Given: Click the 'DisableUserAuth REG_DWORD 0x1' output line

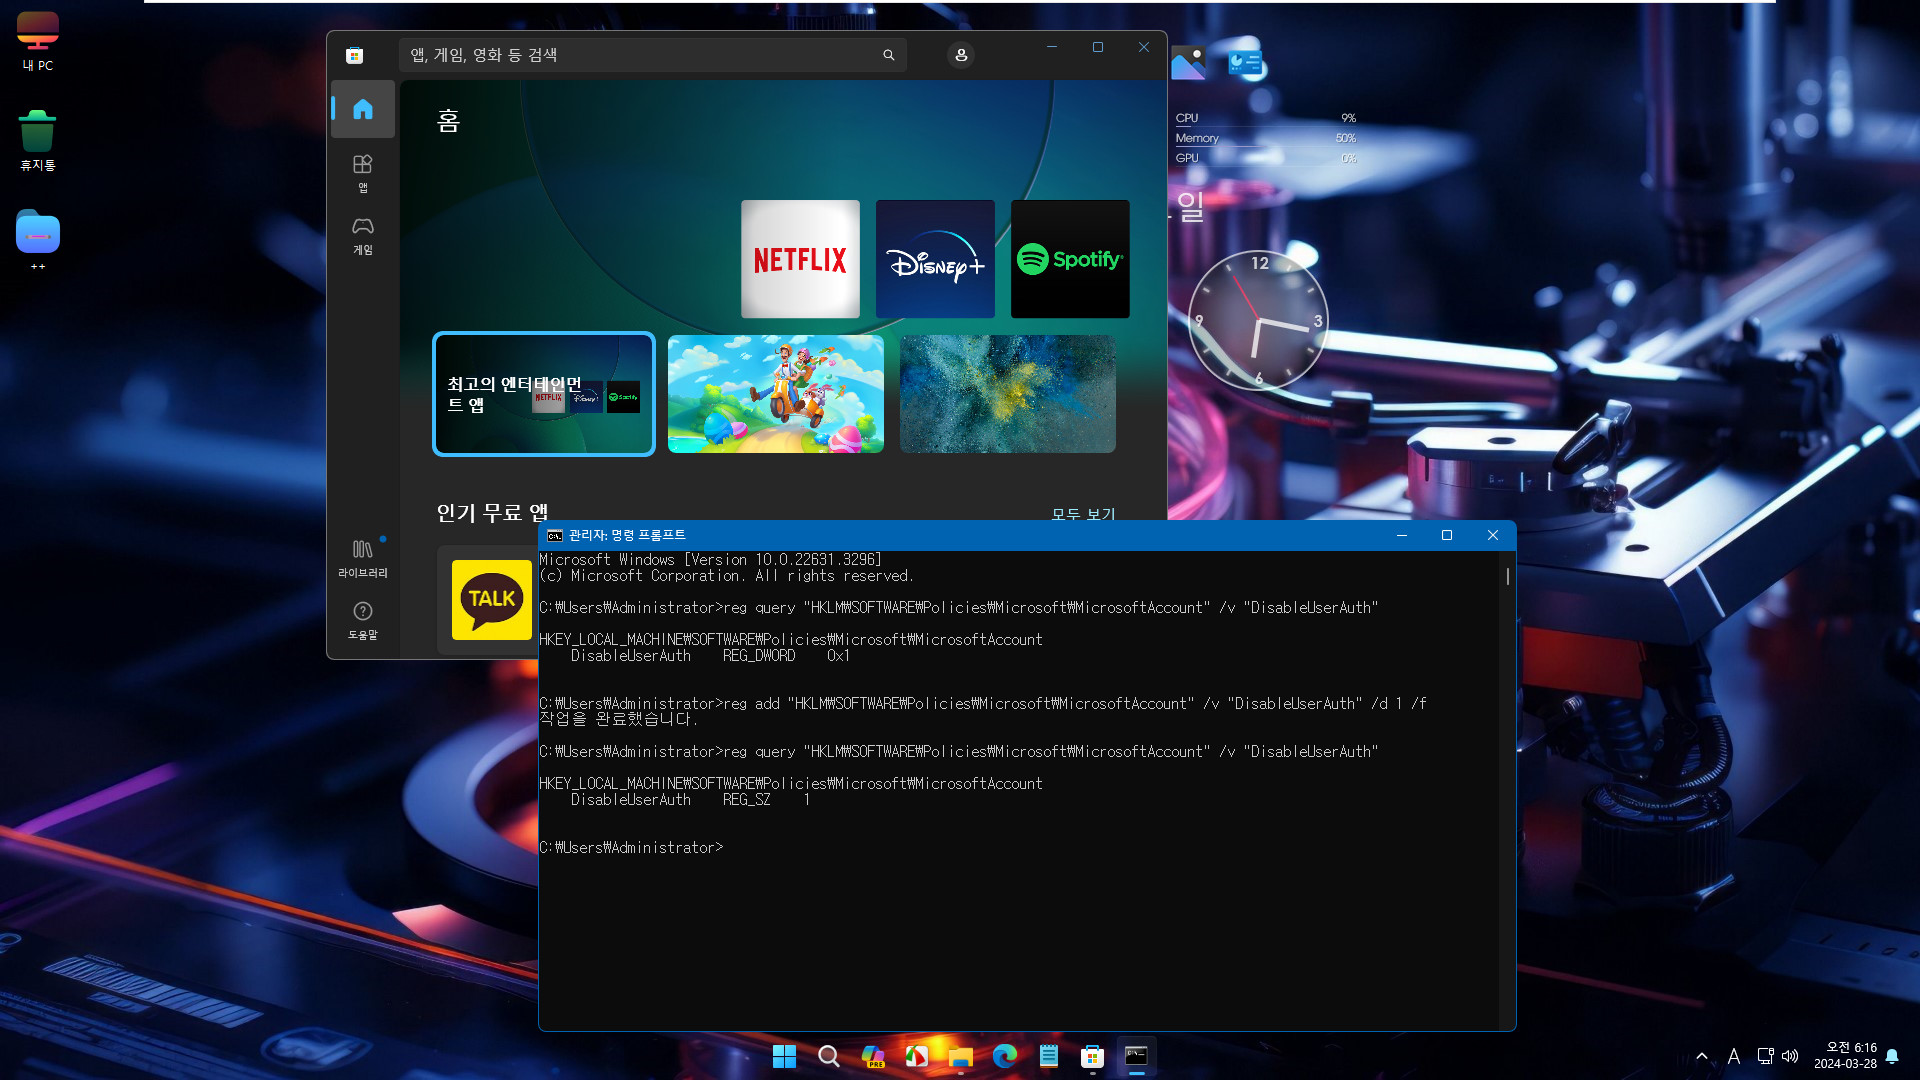Looking at the screenshot, I should coord(710,656).
